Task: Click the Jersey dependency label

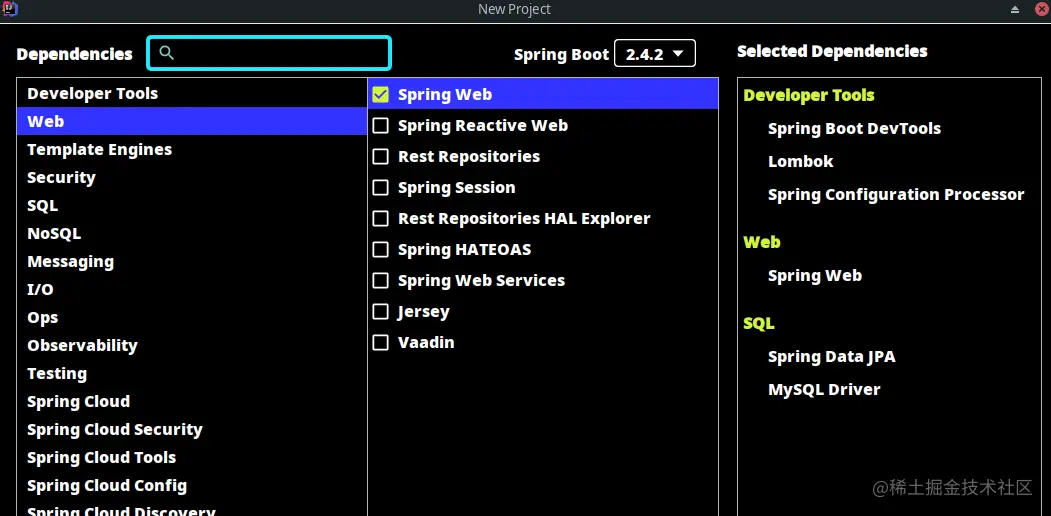Action: pyautogui.click(x=423, y=312)
